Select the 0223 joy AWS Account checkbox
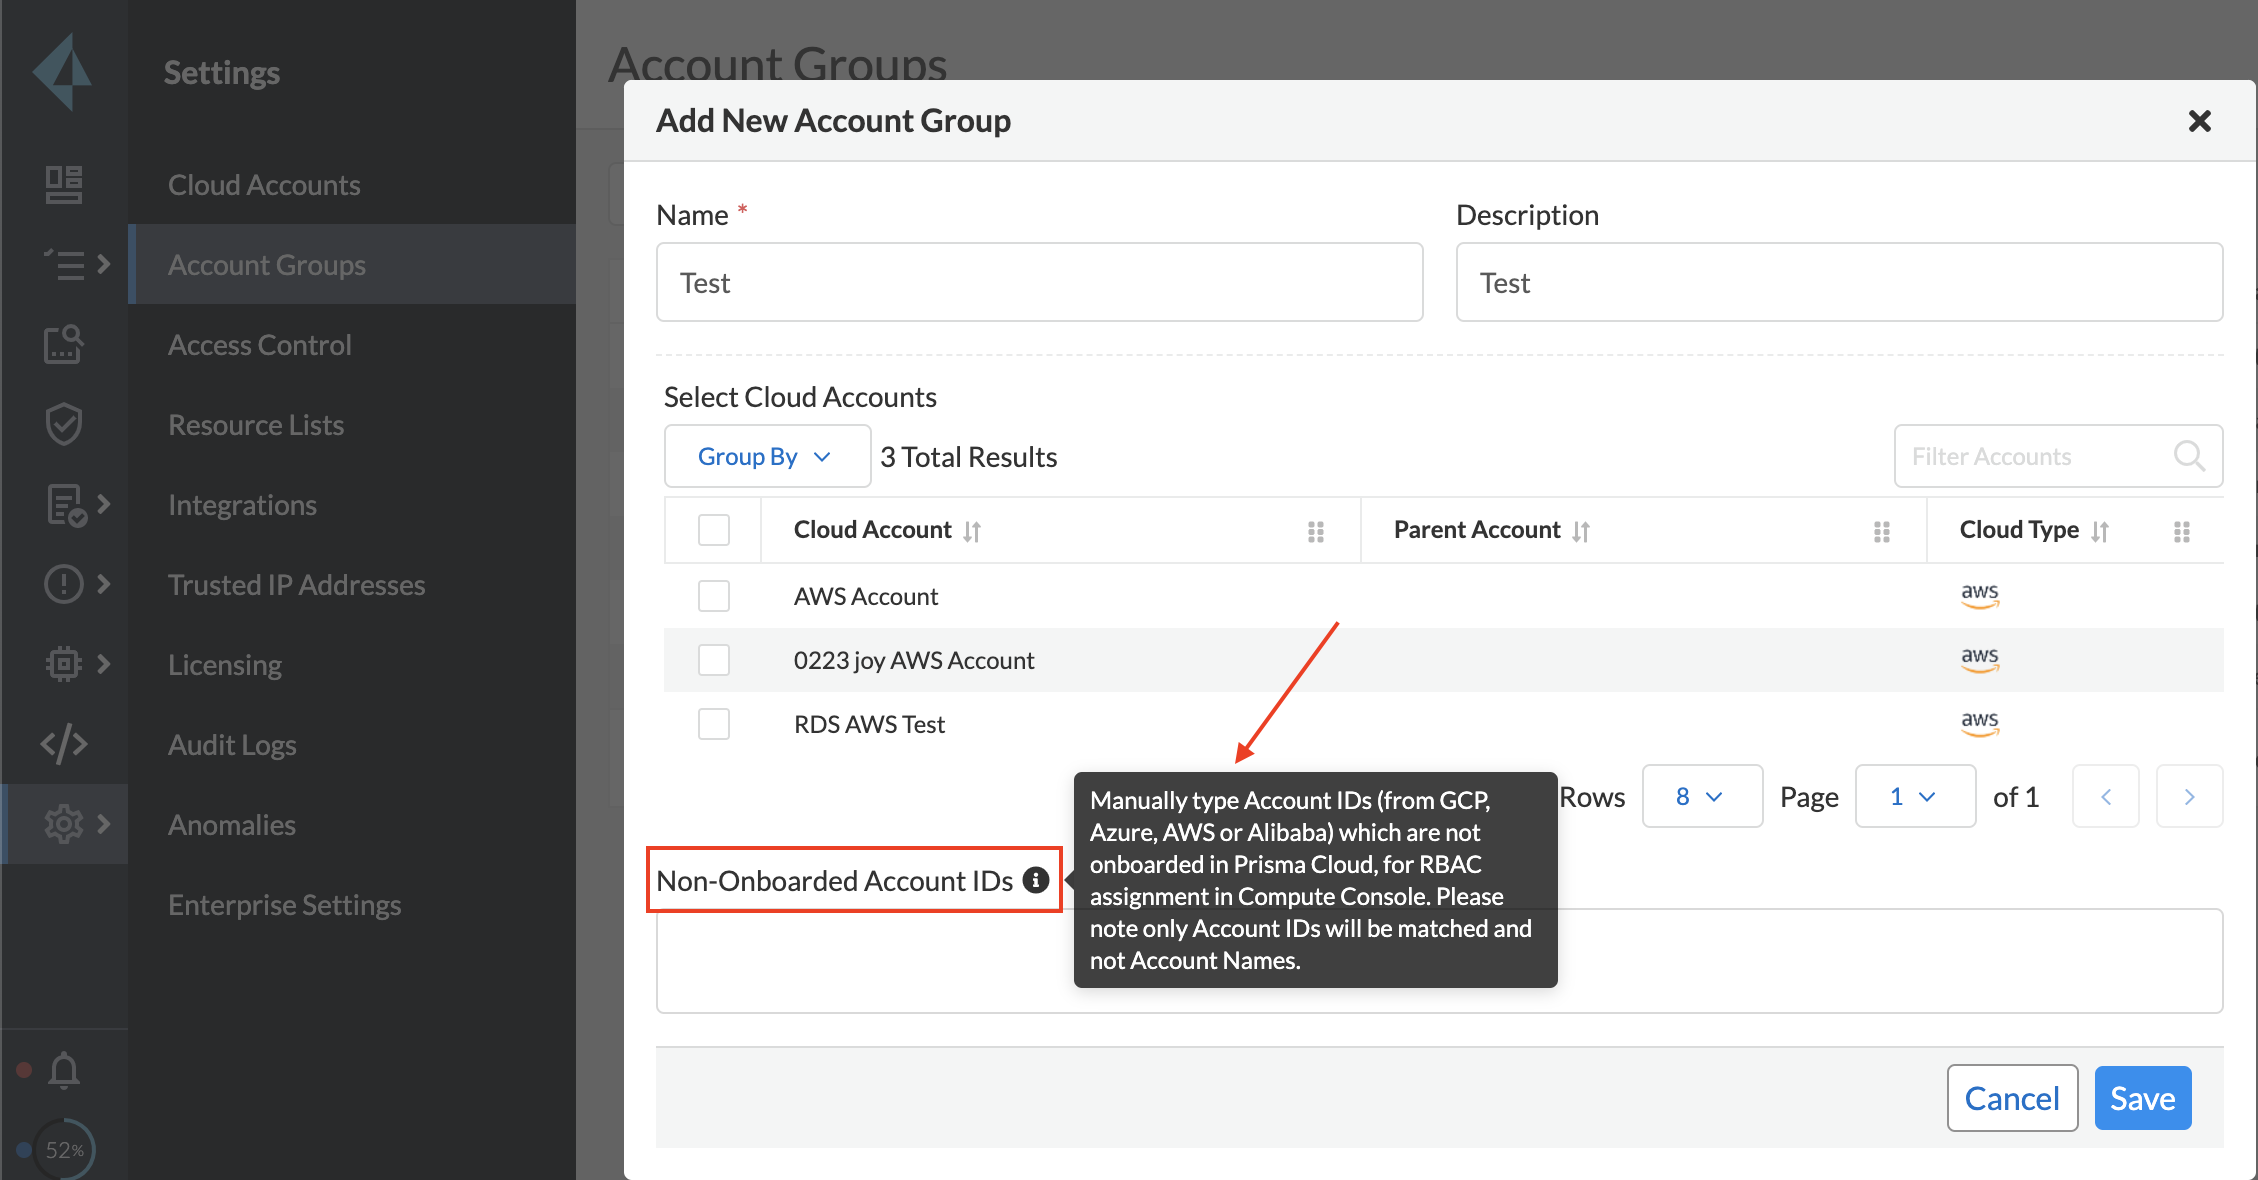This screenshot has width=2258, height=1180. click(714, 660)
